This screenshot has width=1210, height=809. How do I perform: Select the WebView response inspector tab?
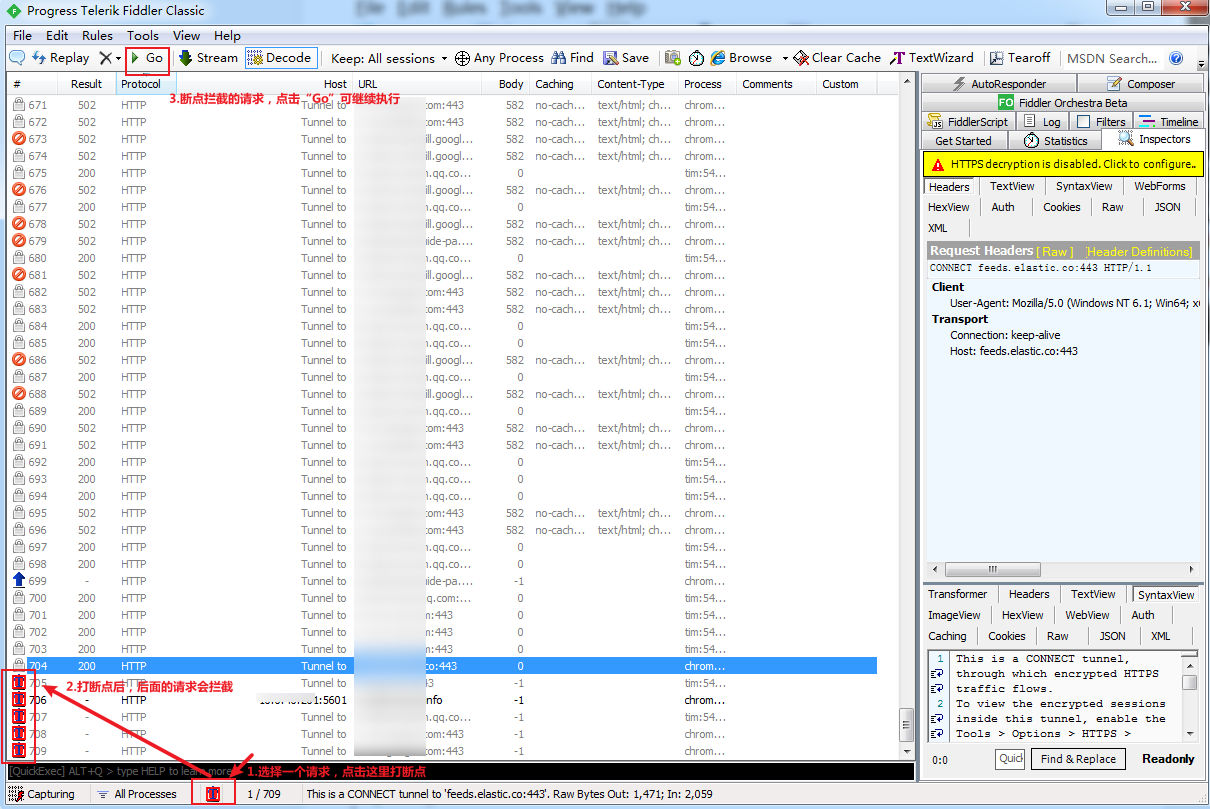(1087, 615)
